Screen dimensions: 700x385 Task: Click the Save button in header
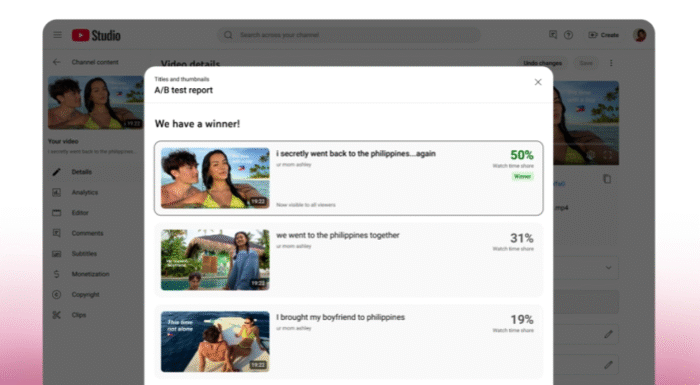[x=586, y=63]
